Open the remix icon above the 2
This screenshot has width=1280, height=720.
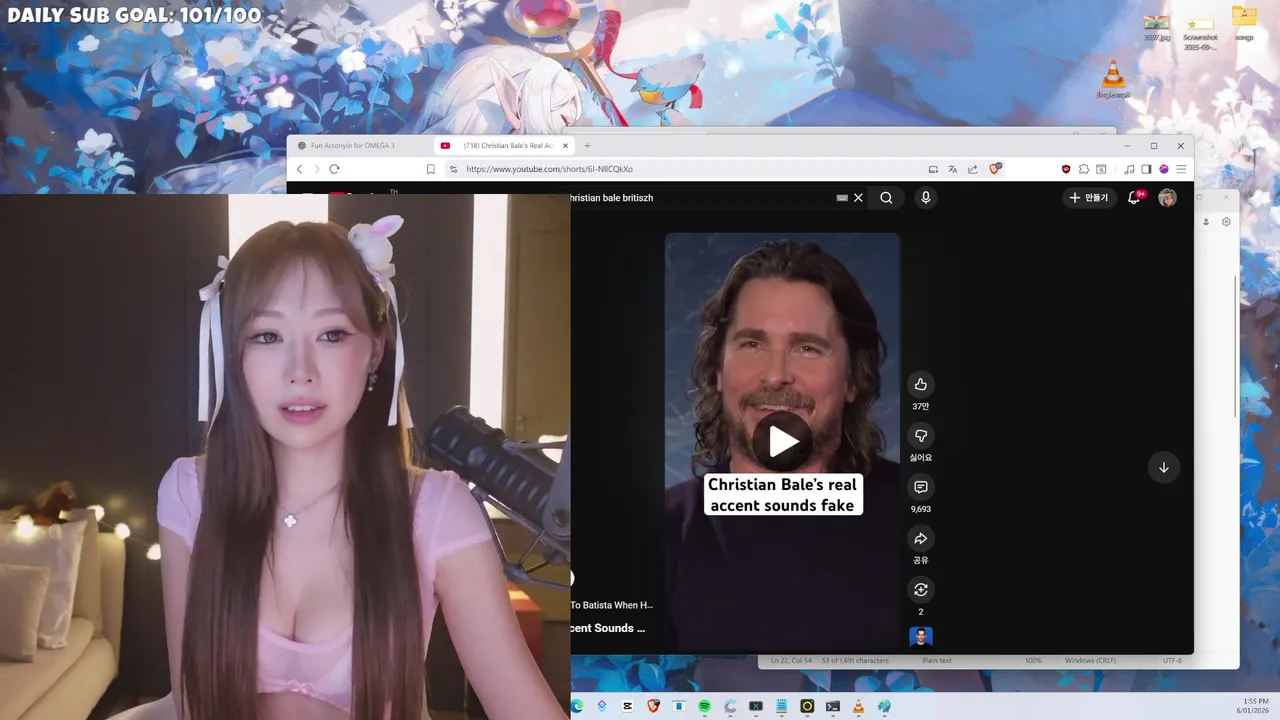coord(921,590)
